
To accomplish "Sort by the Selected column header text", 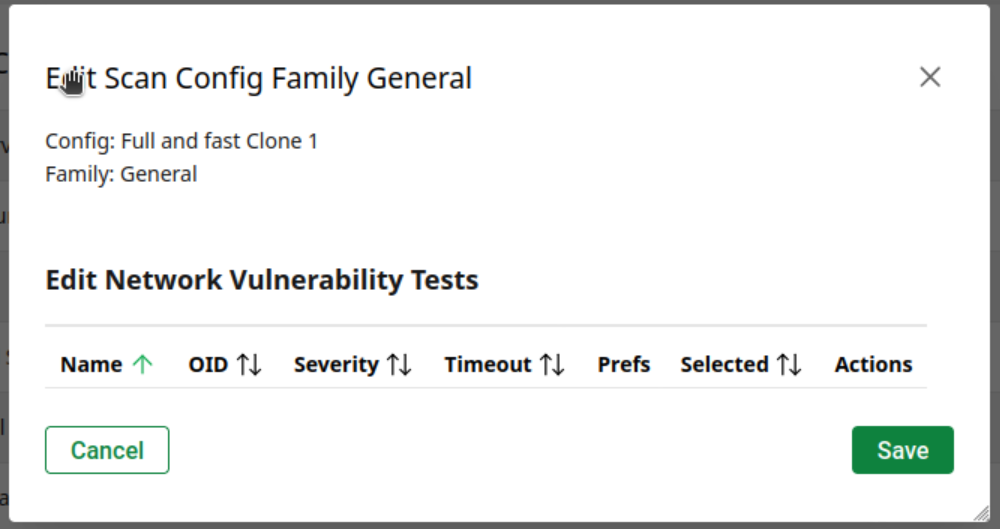I will (724, 365).
